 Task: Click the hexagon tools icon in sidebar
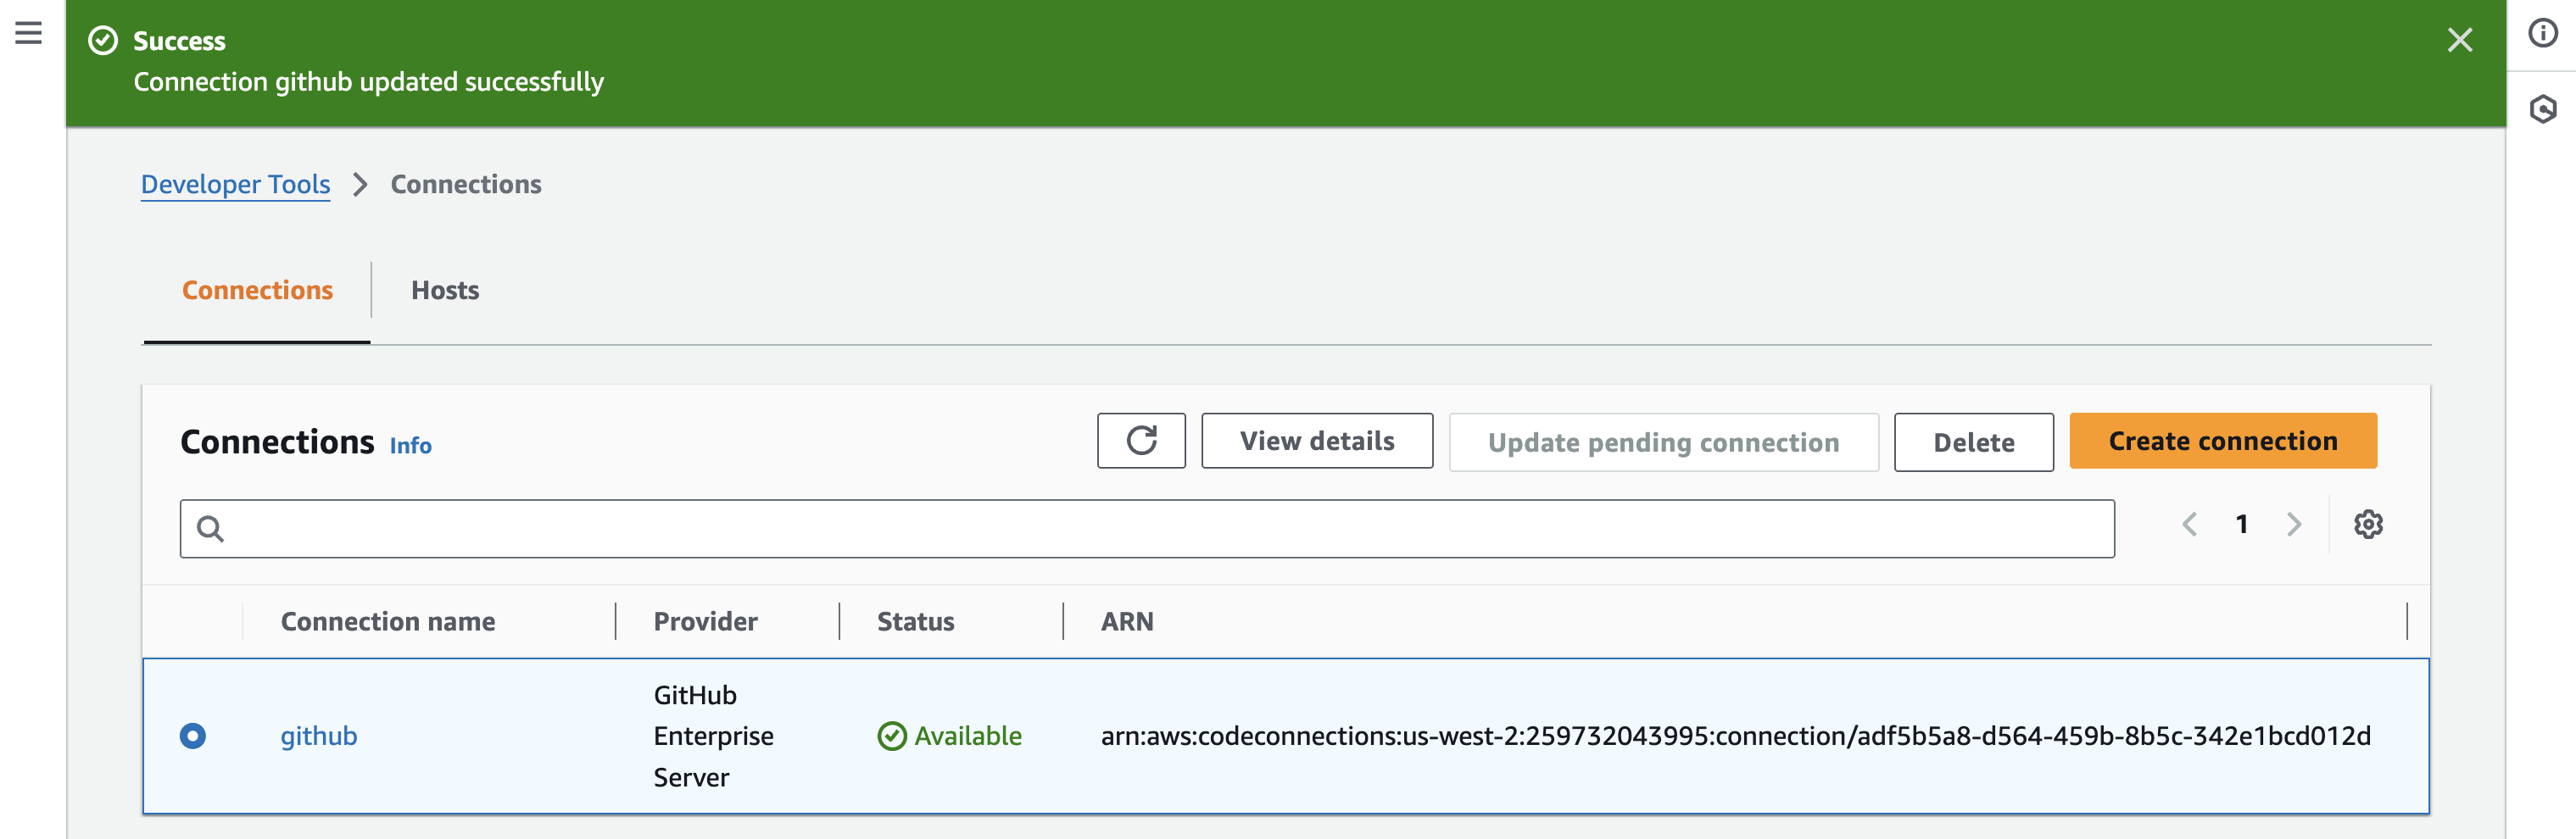click(2542, 108)
